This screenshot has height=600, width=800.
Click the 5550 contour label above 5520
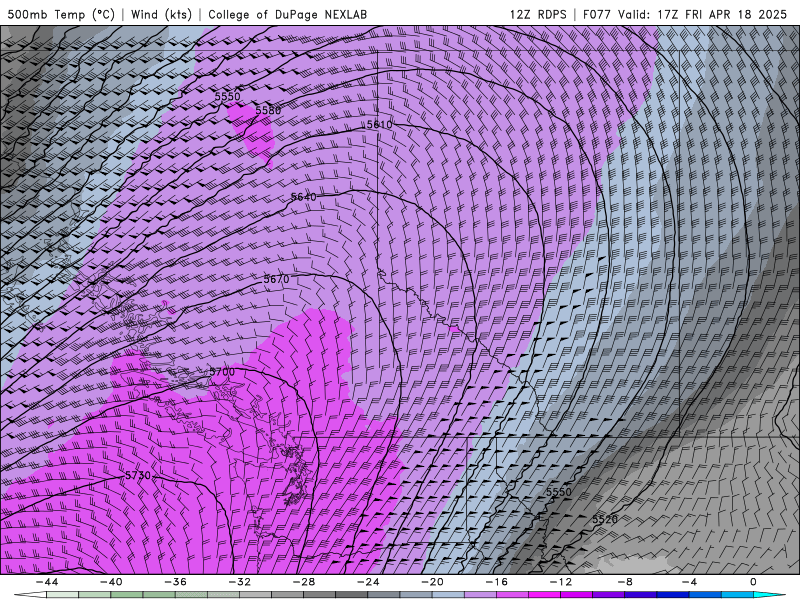(x=559, y=492)
